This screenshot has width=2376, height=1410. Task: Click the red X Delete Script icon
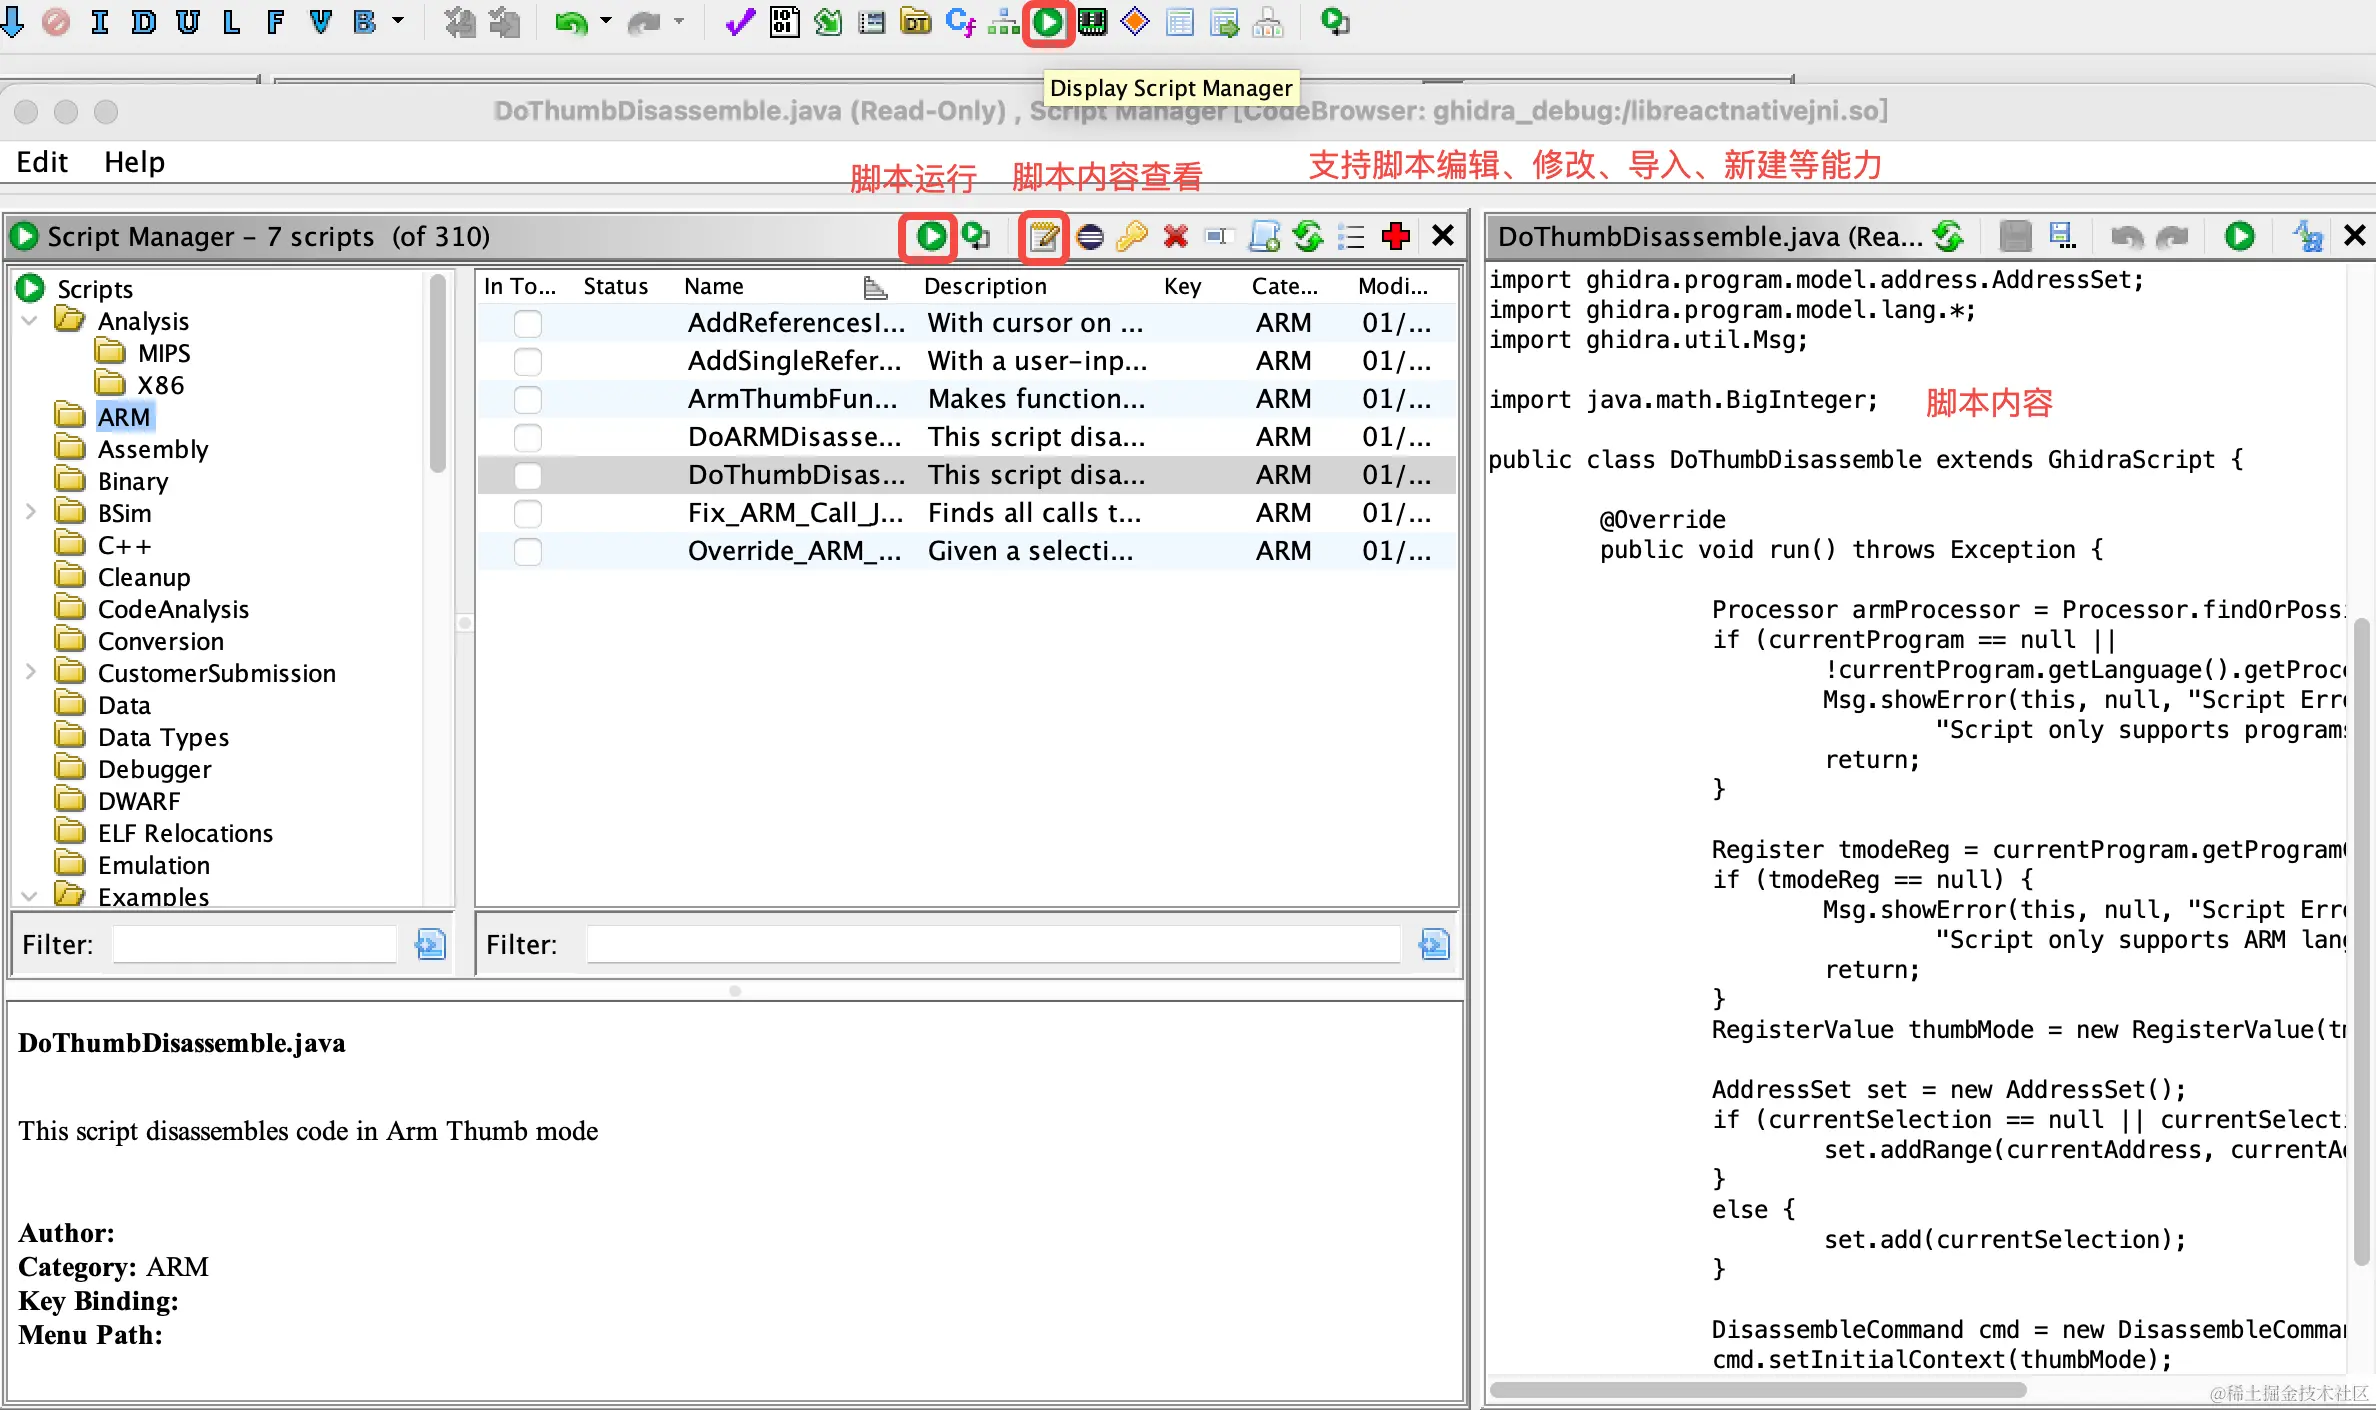pyautogui.click(x=1176, y=237)
